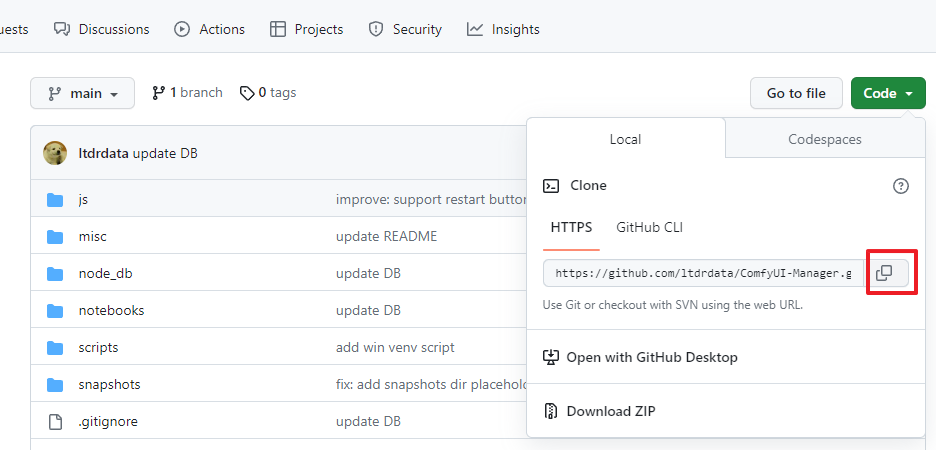Choose Download ZIP option
Screen dimensions: 936x450
click(599, 411)
